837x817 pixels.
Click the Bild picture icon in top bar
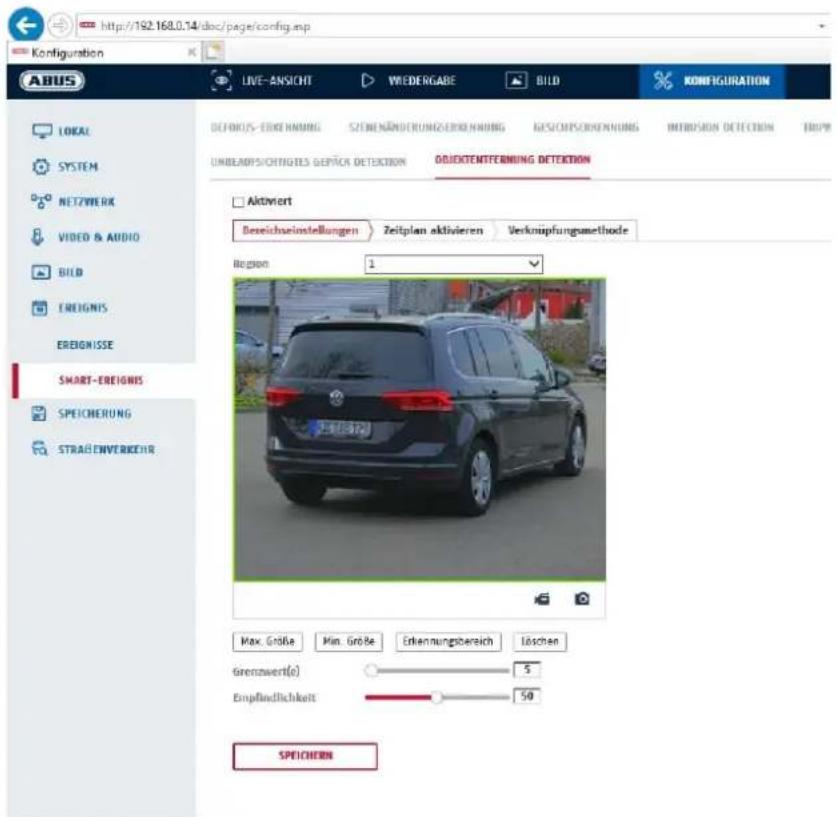(516, 81)
